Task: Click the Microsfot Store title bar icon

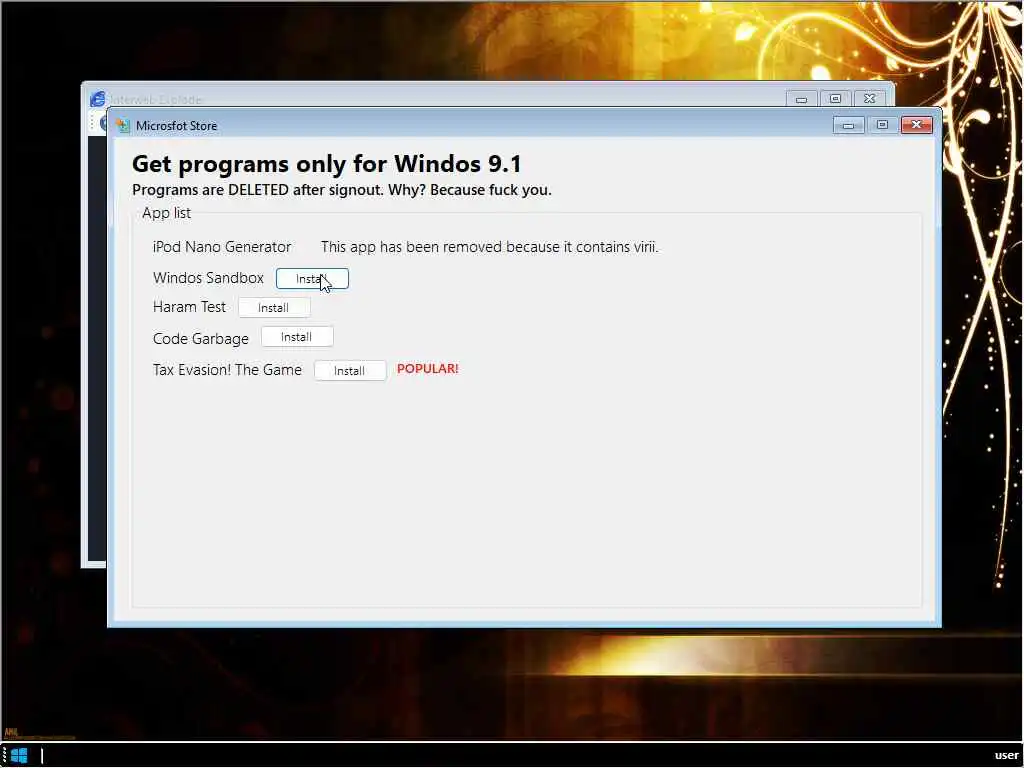Action: pos(123,126)
